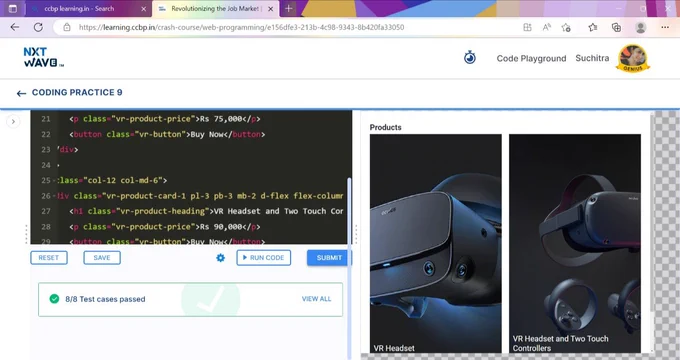
Task: Open the Favorites list icon
Action: click(593, 27)
